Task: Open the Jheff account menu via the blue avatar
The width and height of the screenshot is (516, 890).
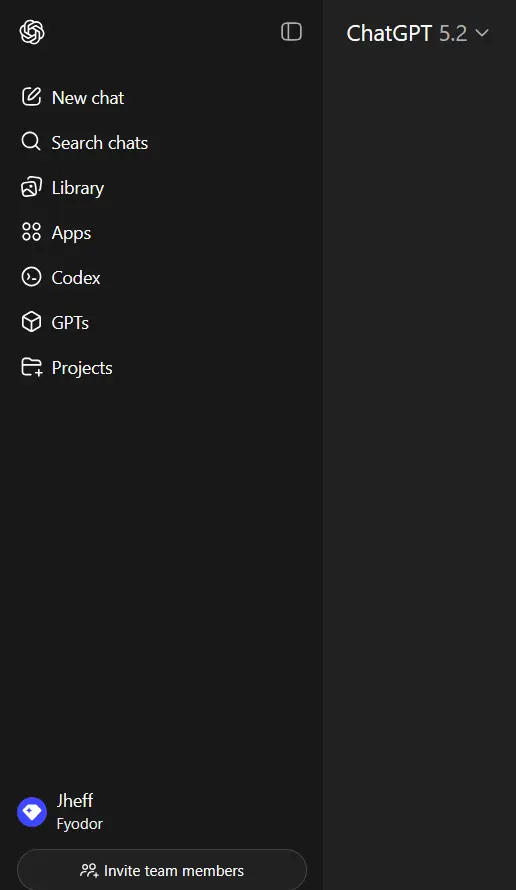Action: 32,812
